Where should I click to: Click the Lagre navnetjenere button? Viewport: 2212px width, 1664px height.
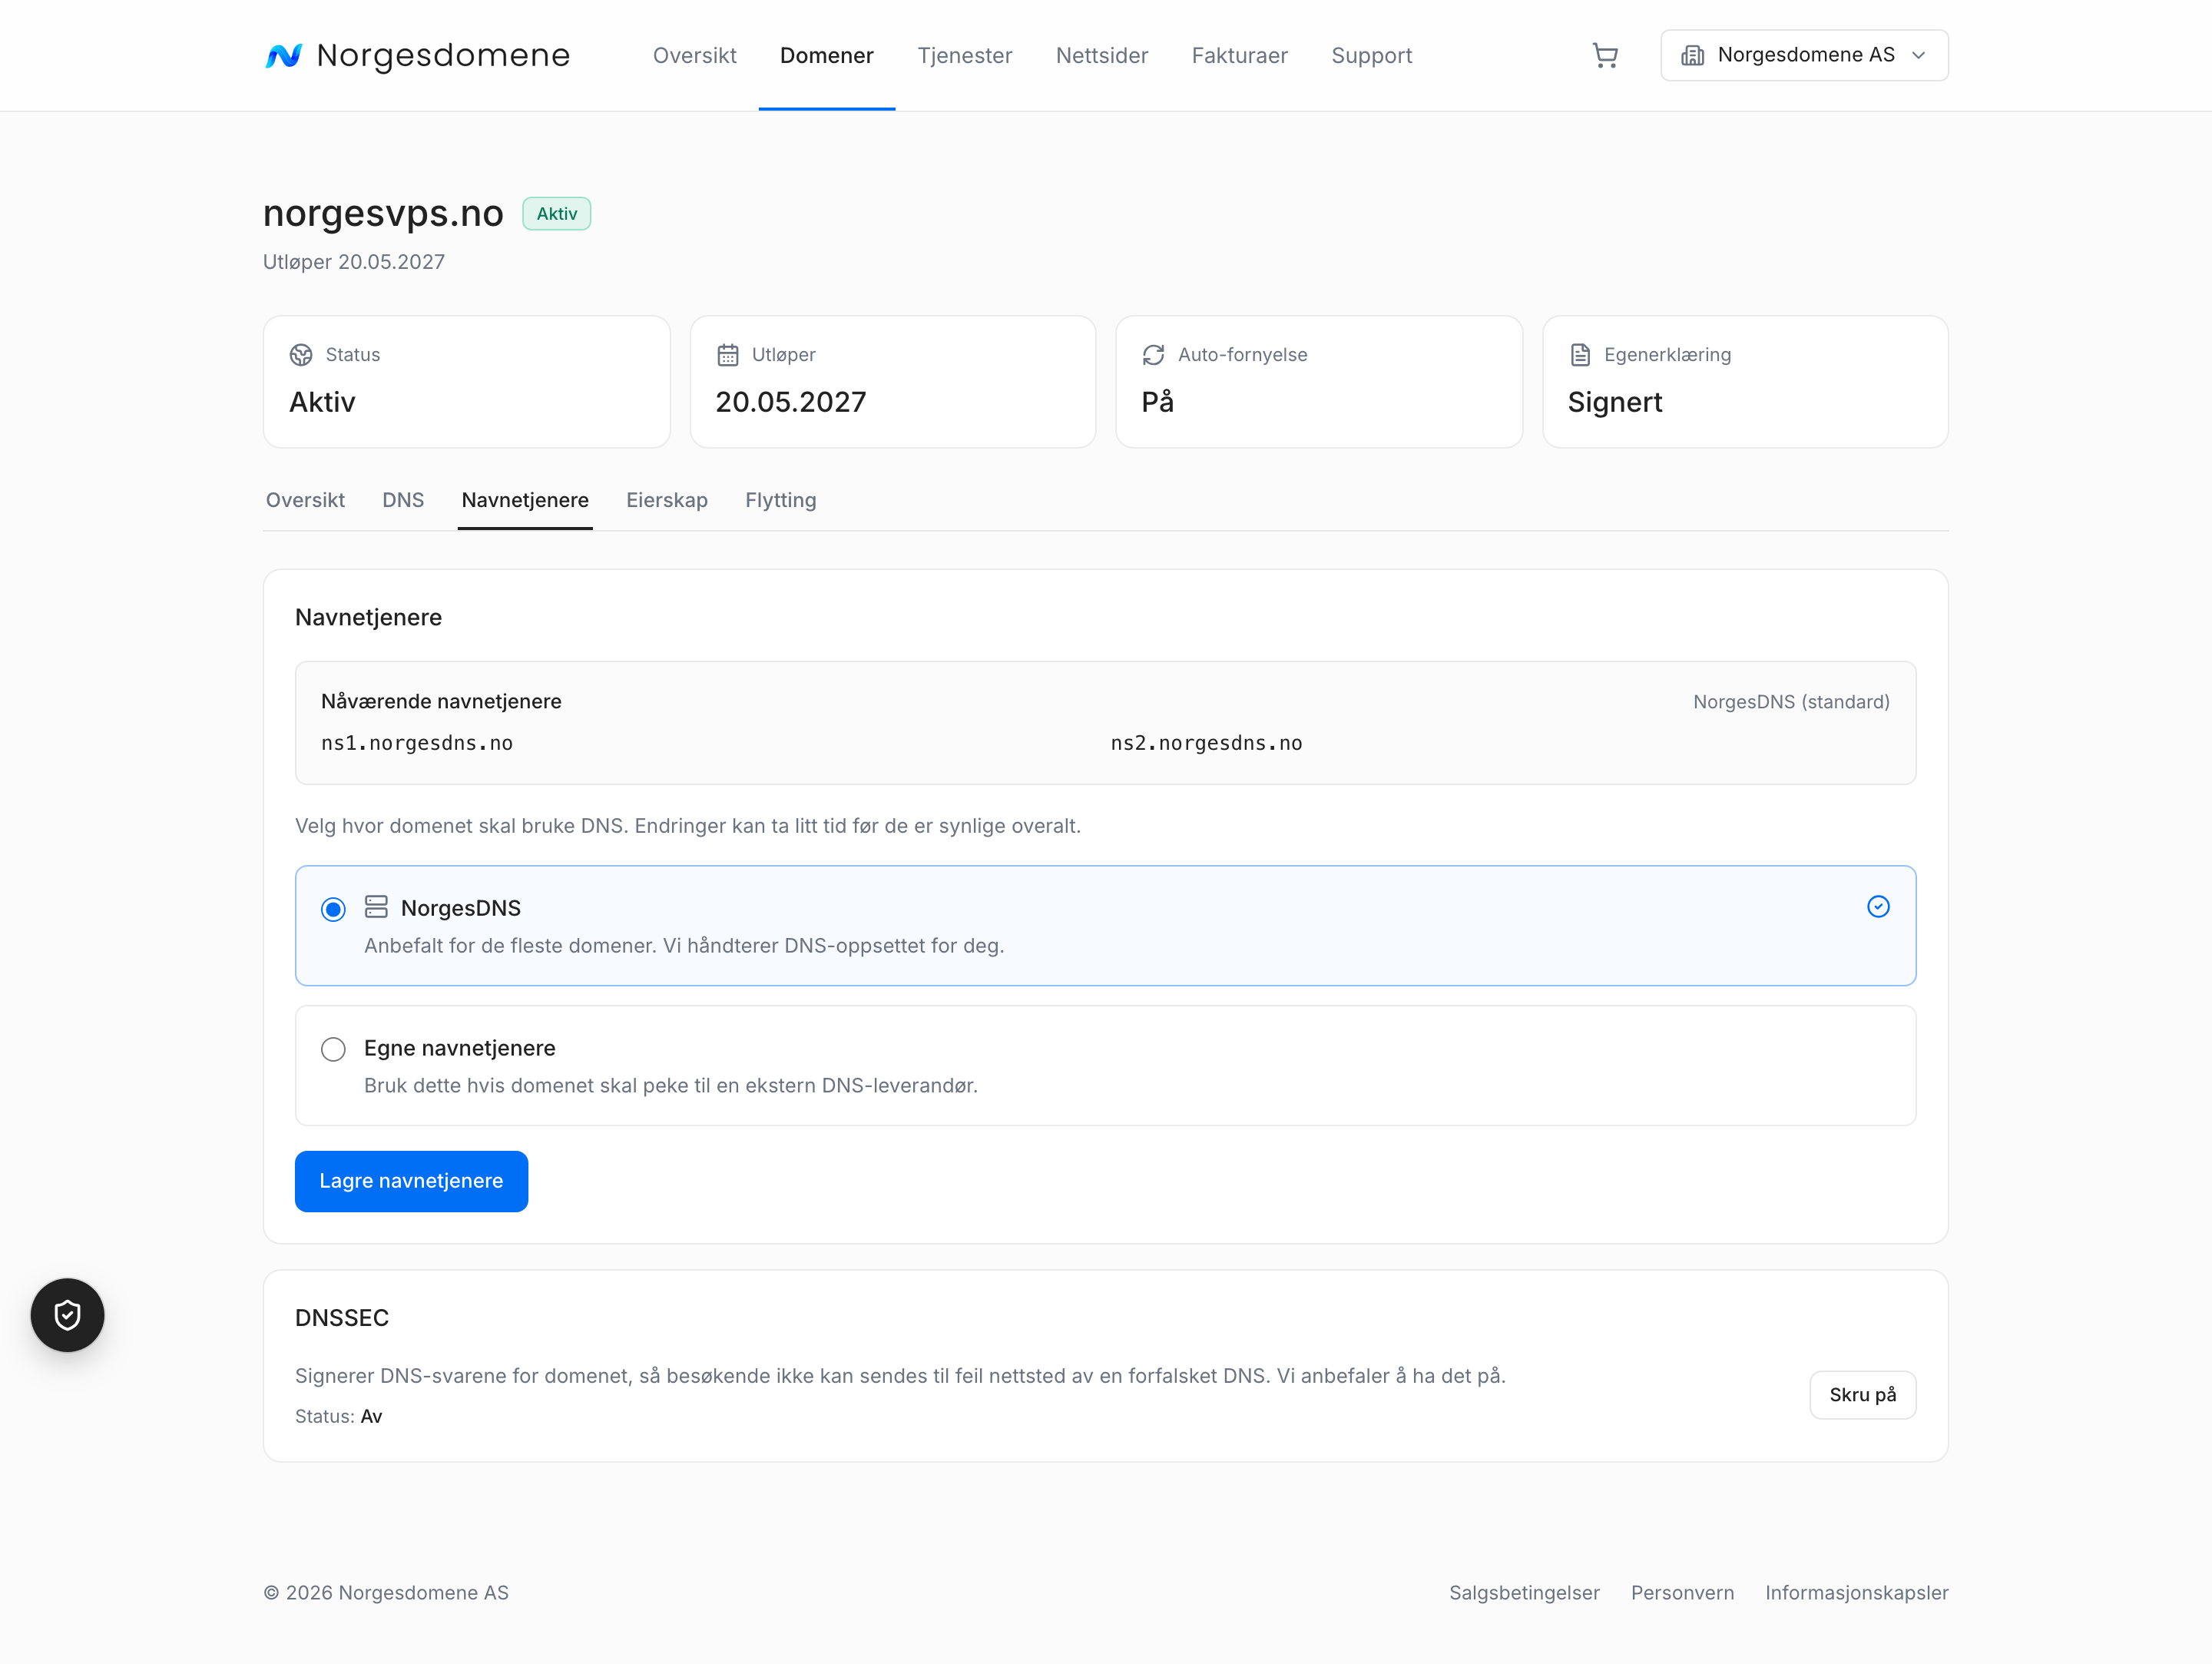tap(411, 1181)
